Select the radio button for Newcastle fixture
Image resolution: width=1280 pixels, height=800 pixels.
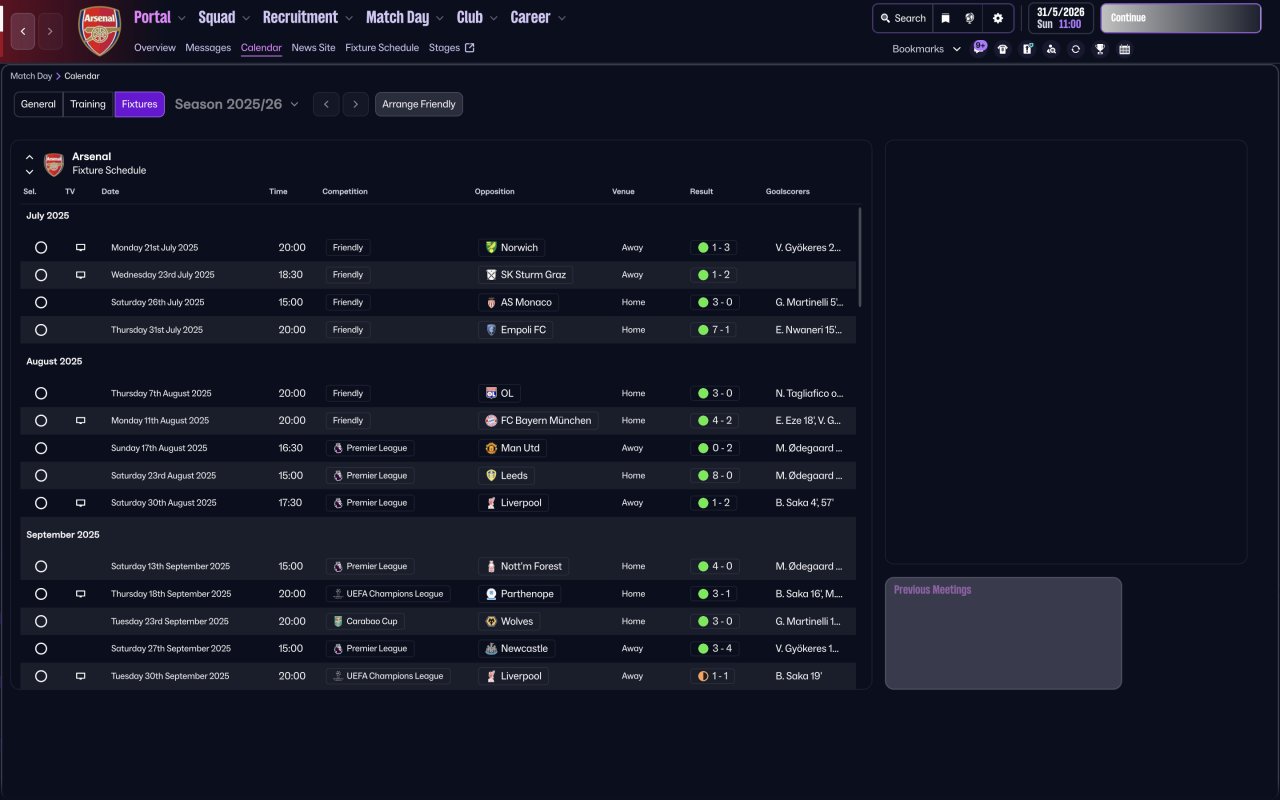[x=41, y=648]
